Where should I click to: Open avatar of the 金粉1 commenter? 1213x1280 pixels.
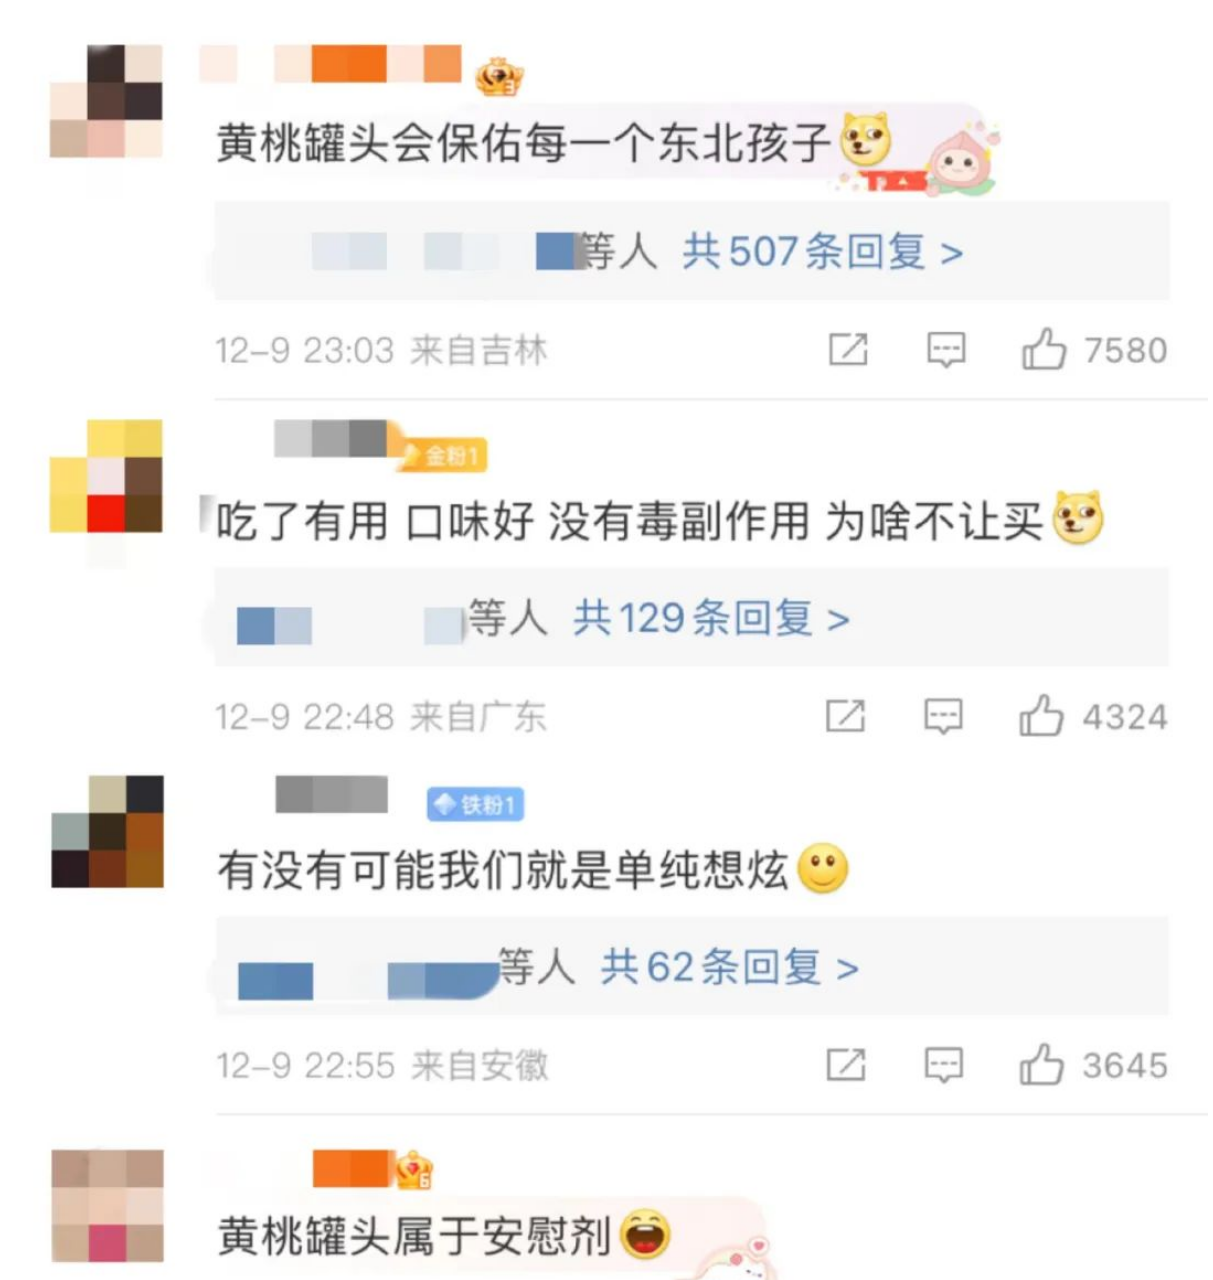(107, 476)
